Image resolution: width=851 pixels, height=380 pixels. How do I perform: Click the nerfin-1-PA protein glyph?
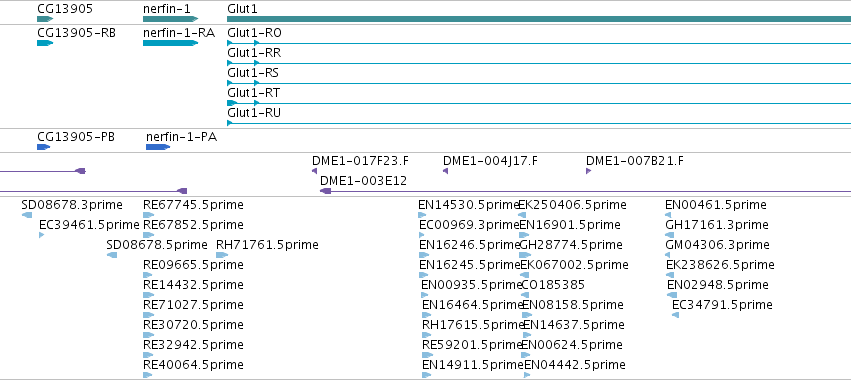[x=158, y=147]
